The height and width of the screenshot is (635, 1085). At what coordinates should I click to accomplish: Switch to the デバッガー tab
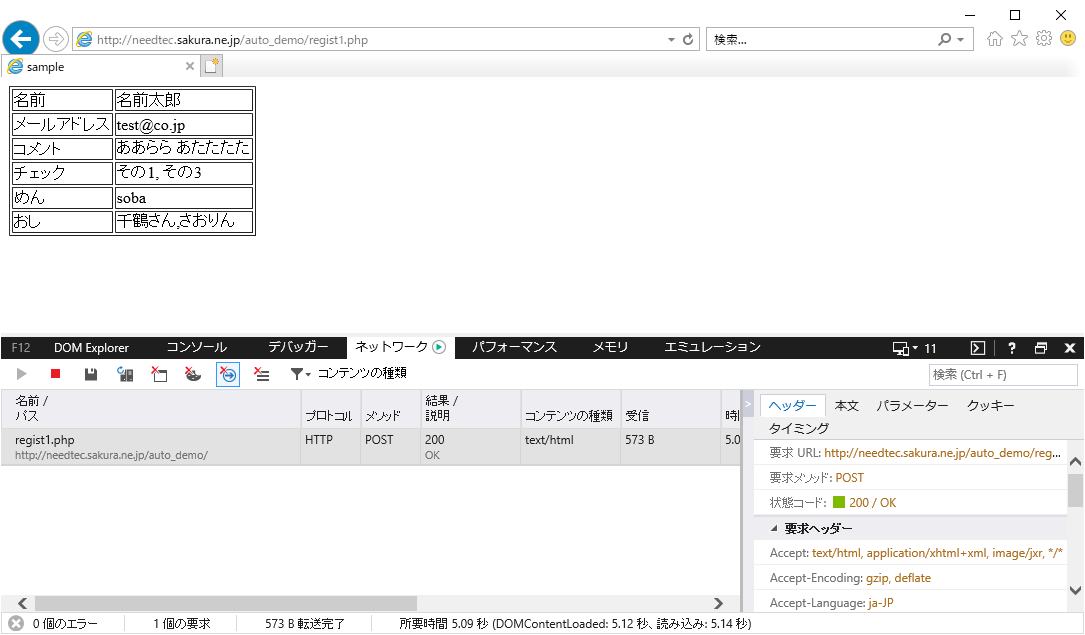(x=298, y=347)
